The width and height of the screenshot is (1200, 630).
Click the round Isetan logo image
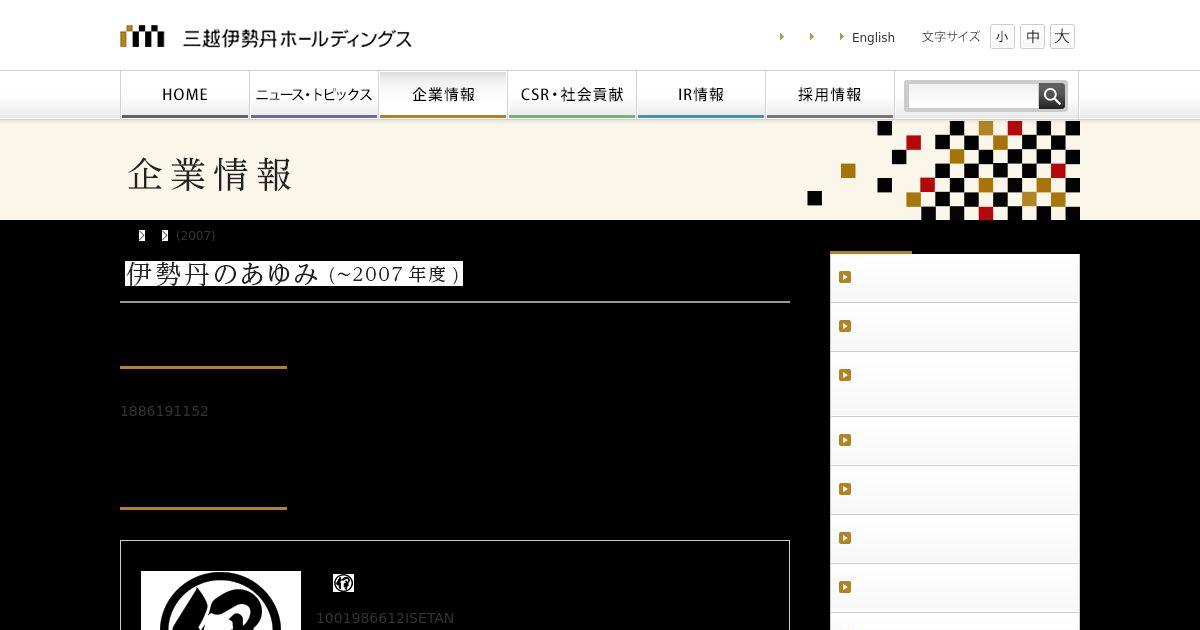point(221,601)
